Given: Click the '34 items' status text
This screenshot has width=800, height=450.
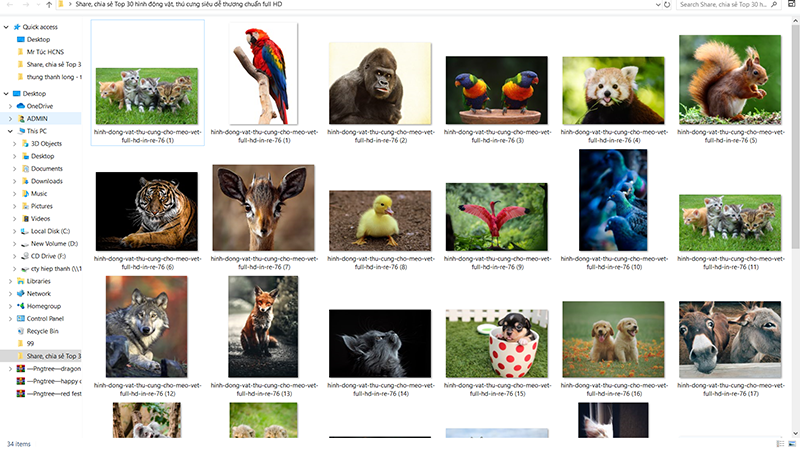Looking at the screenshot, I should [19, 444].
